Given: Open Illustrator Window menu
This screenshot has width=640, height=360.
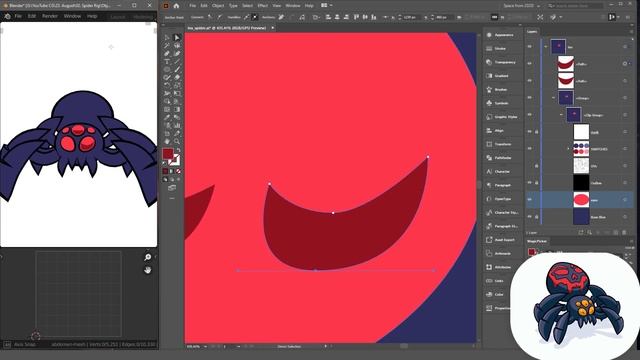Looking at the screenshot, I should point(292,6).
